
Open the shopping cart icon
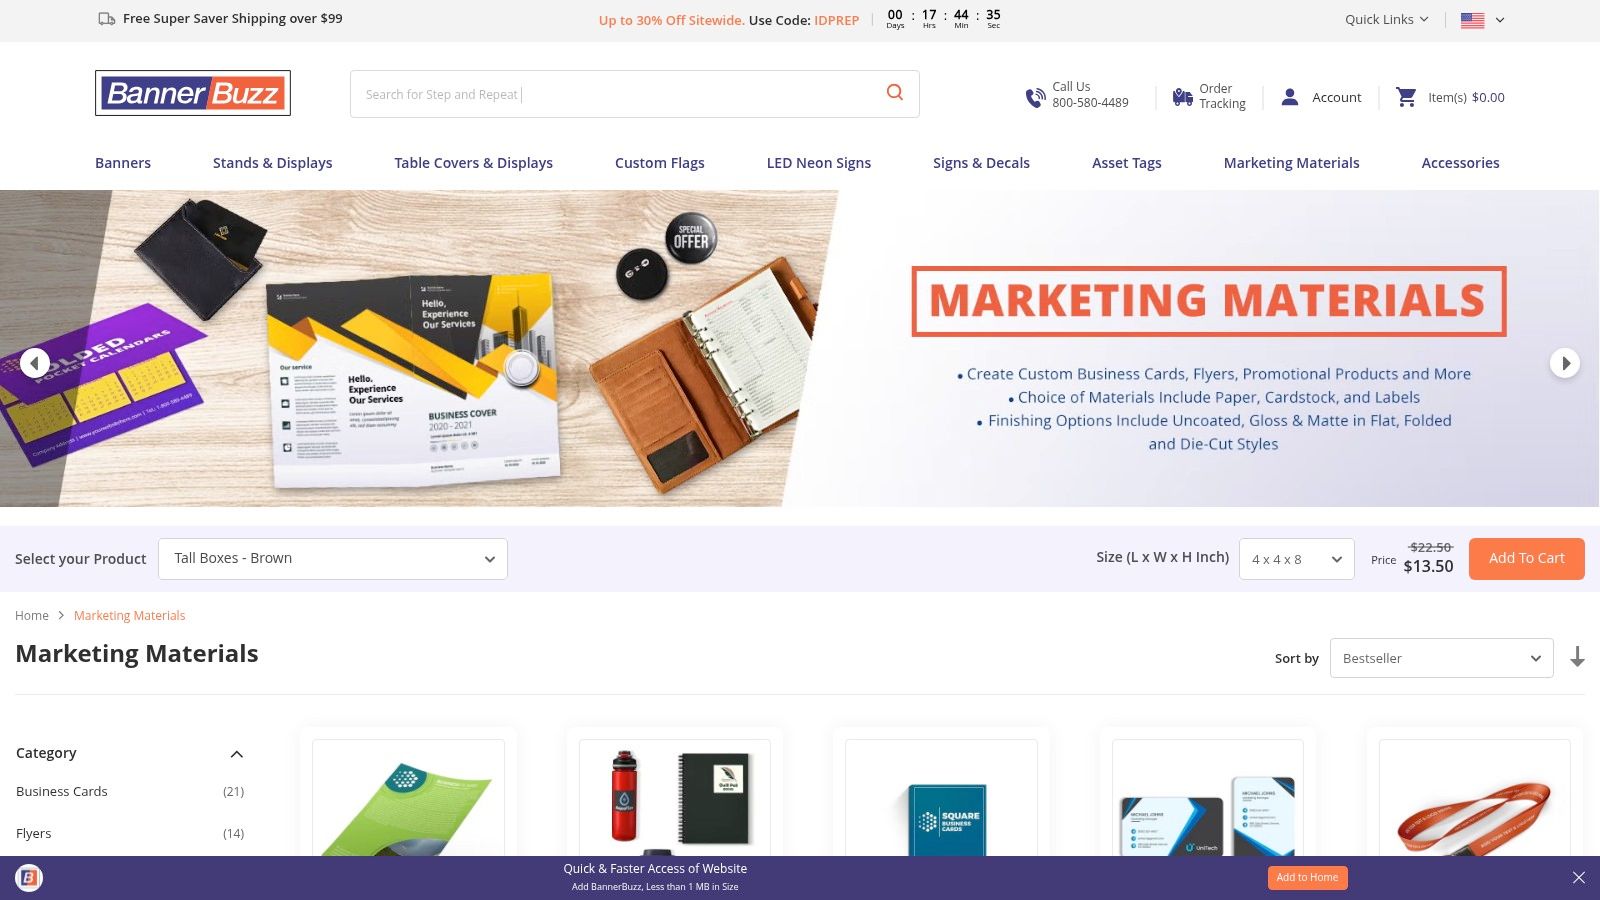click(1406, 97)
